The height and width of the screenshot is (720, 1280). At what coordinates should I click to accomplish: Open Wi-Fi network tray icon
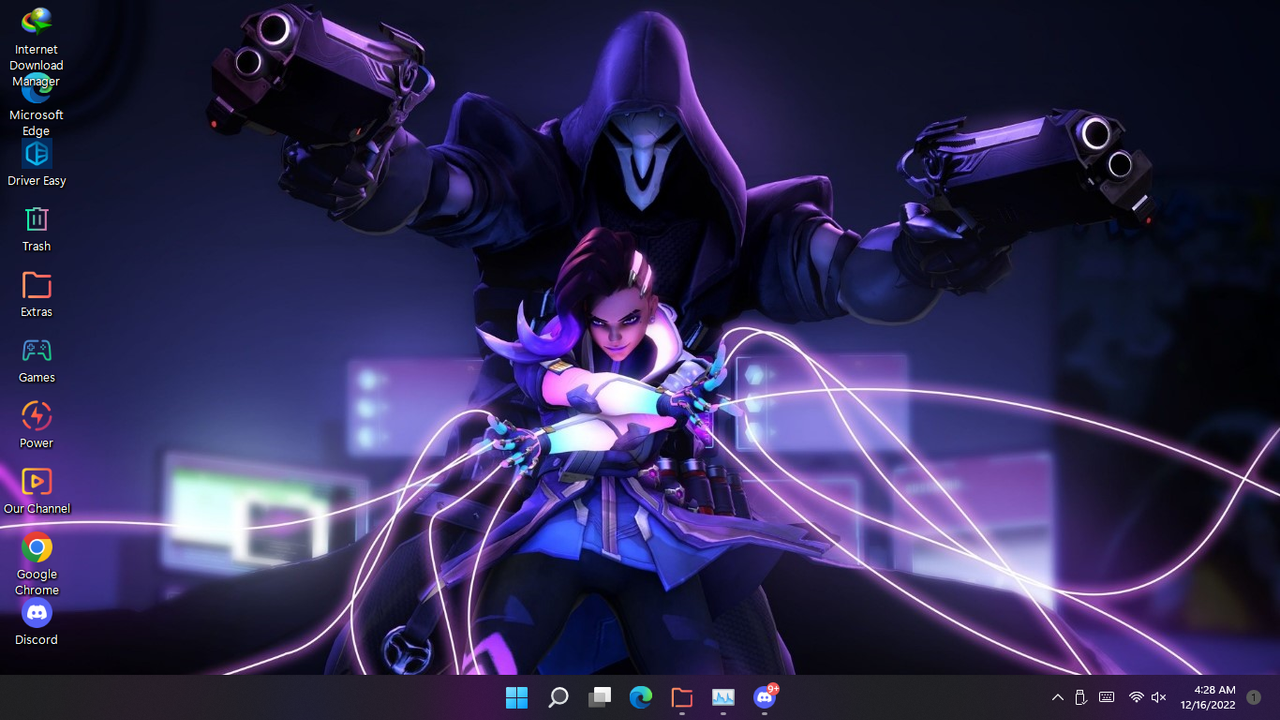[x=1136, y=698]
